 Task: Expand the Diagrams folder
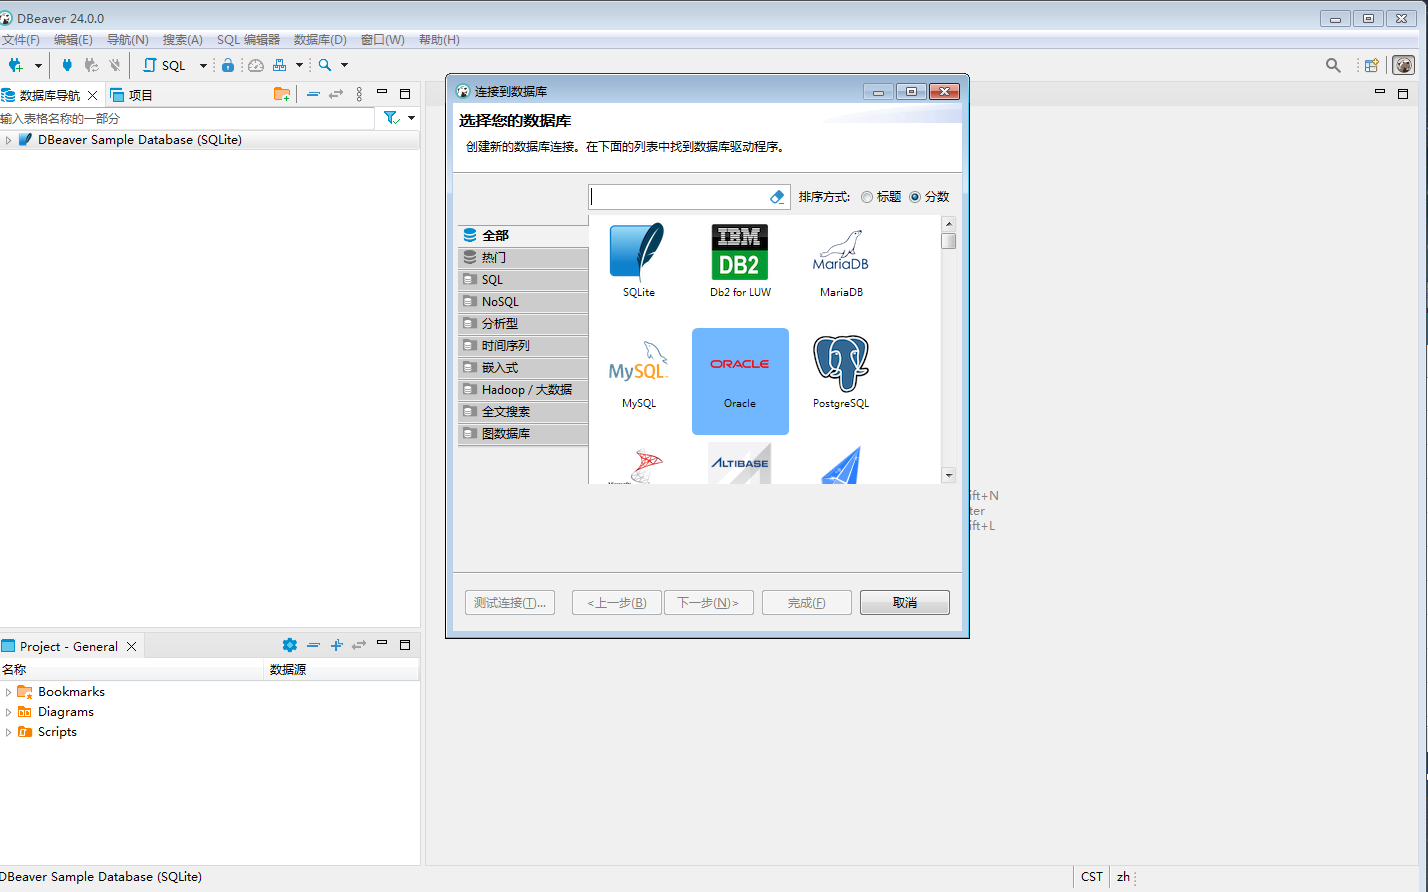[x=8, y=712]
